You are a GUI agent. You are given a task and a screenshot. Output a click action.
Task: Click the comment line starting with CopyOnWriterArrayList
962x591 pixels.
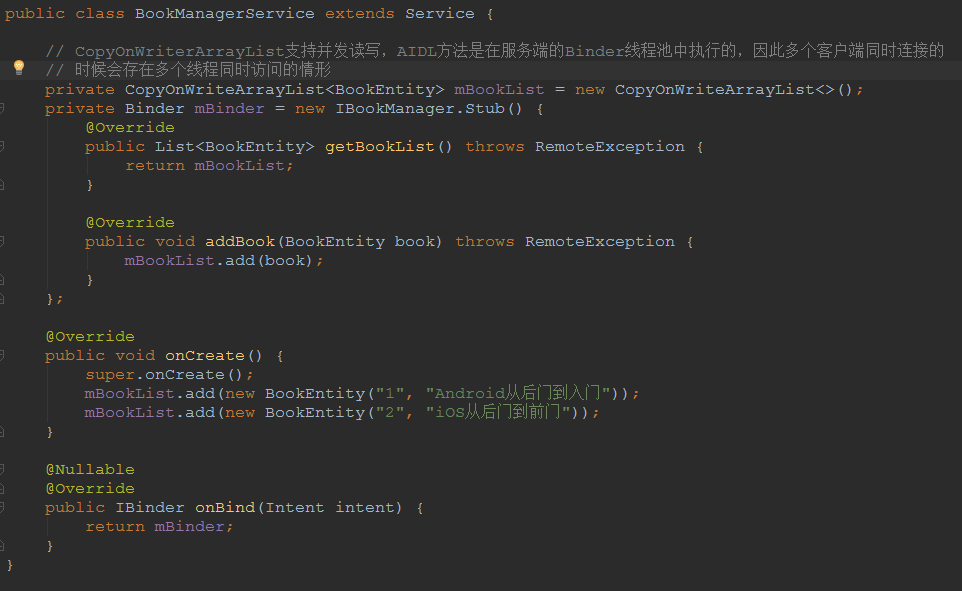[494, 51]
